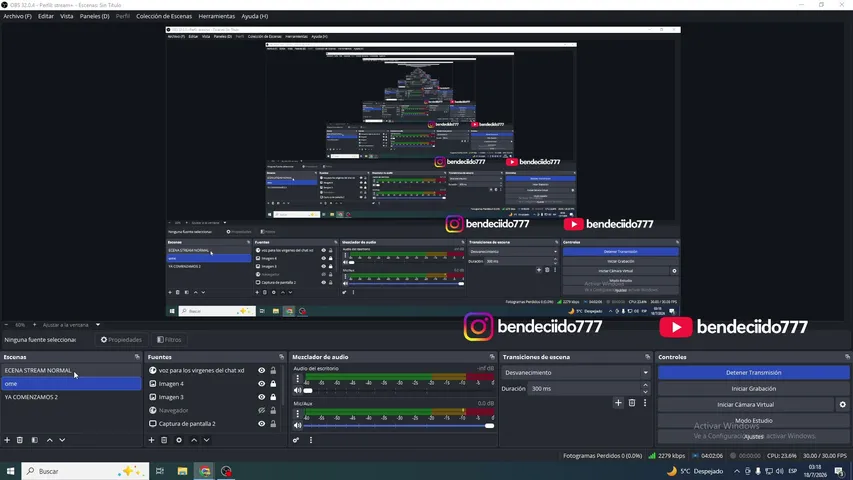Click Iniciar Cámara Virtual button
Image resolution: width=853 pixels, height=480 pixels.
pos(745,404)
